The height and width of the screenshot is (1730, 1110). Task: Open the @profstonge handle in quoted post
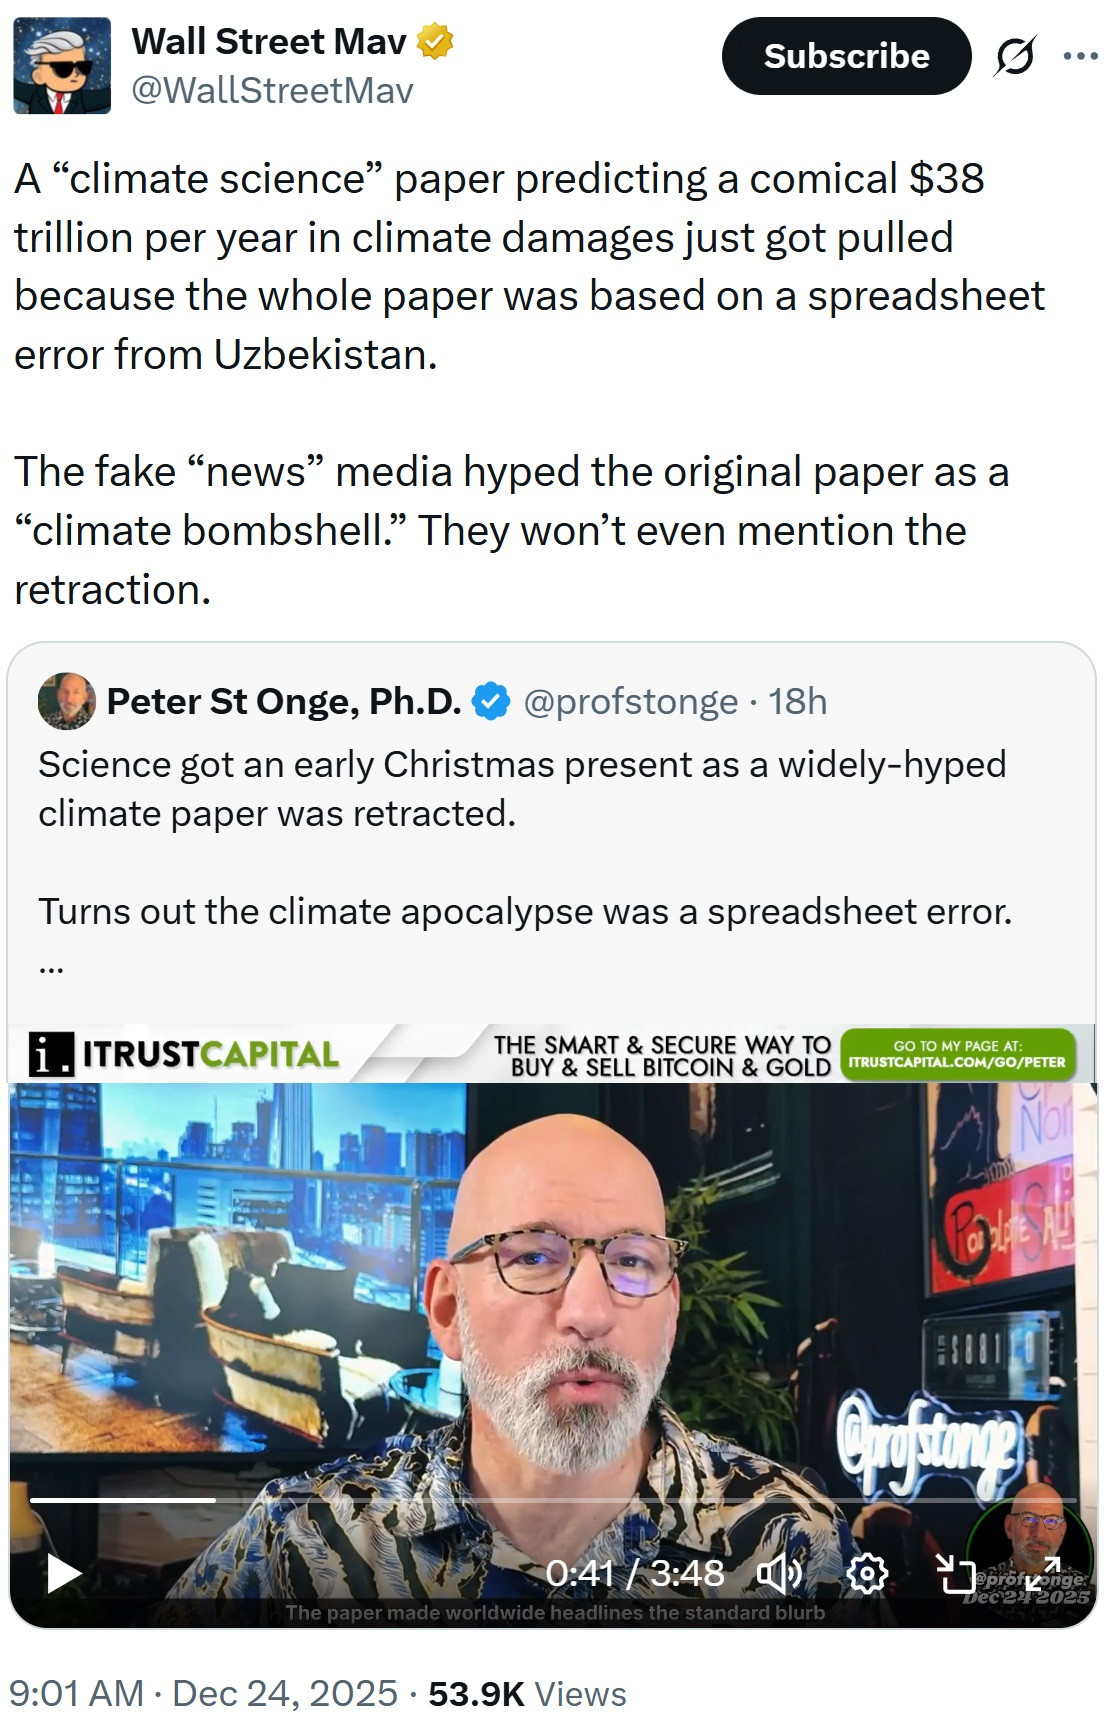click(x=631, y=702)
